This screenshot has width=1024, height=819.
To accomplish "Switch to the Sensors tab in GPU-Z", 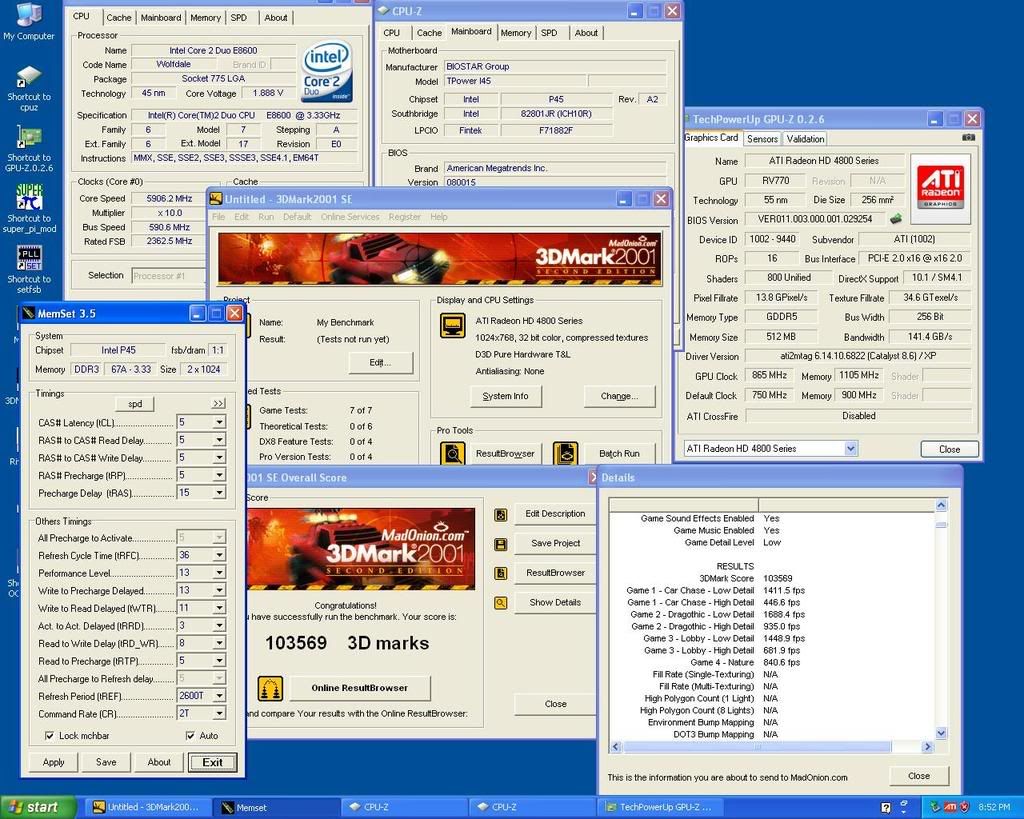I will [762, 138].
